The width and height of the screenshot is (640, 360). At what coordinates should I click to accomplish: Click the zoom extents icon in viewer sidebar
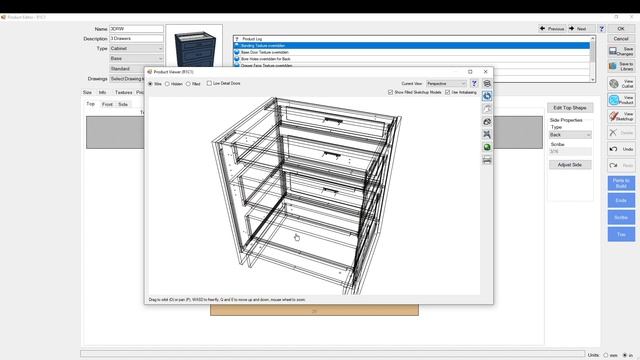487,134
